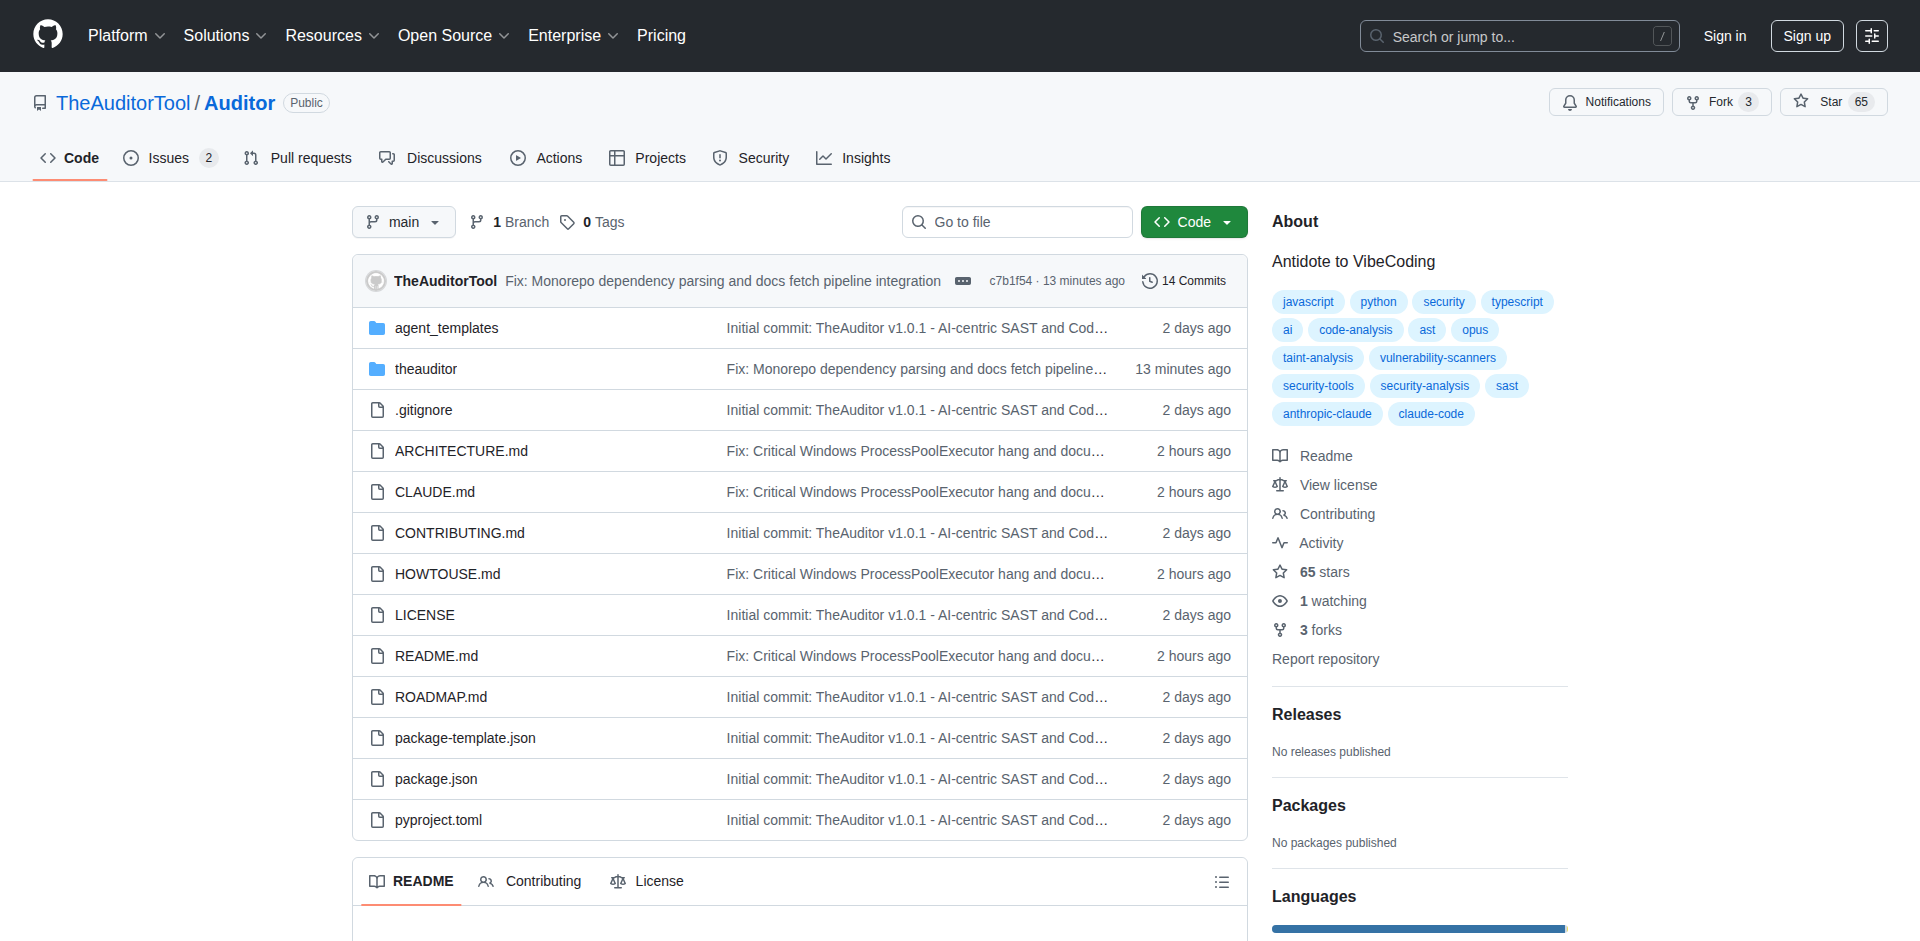Click the LICENSE file icon
Image resolution: width=1920 pixels, height=941 pixels.
click(x=377, y=615)
